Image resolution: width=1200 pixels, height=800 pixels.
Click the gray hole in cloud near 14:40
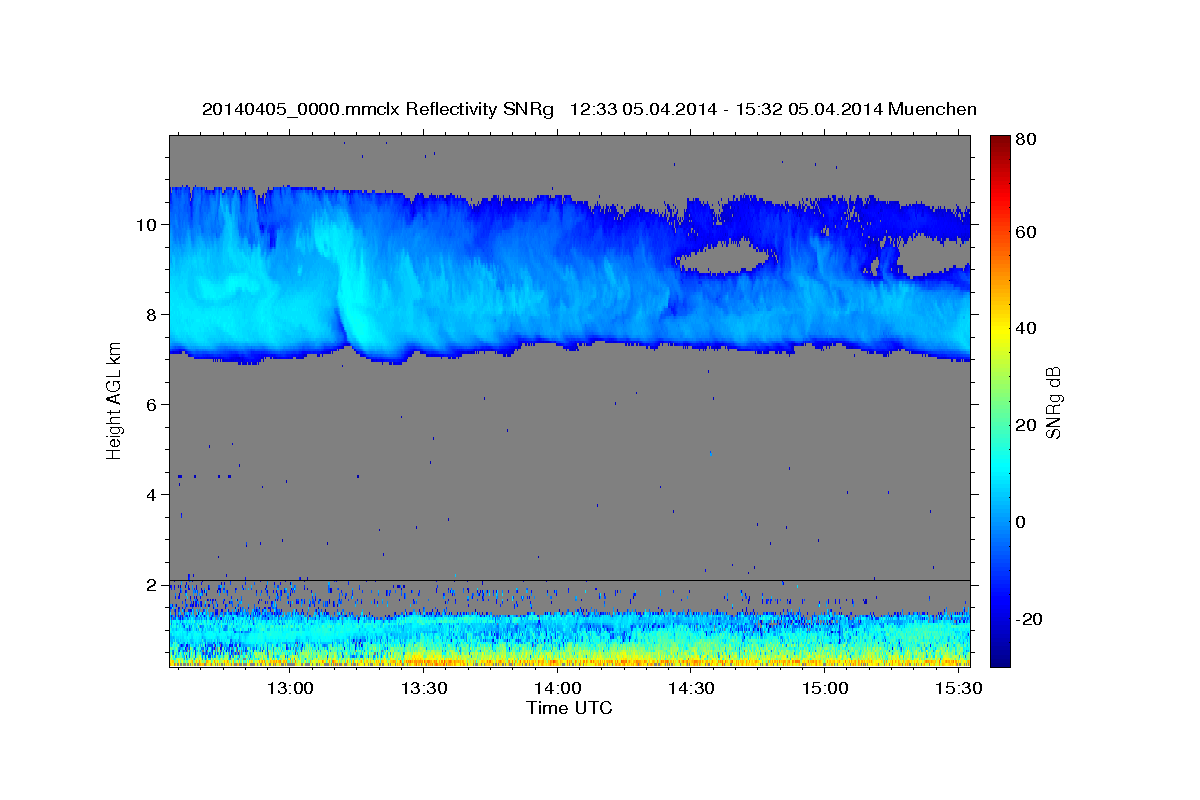point(722,258)
